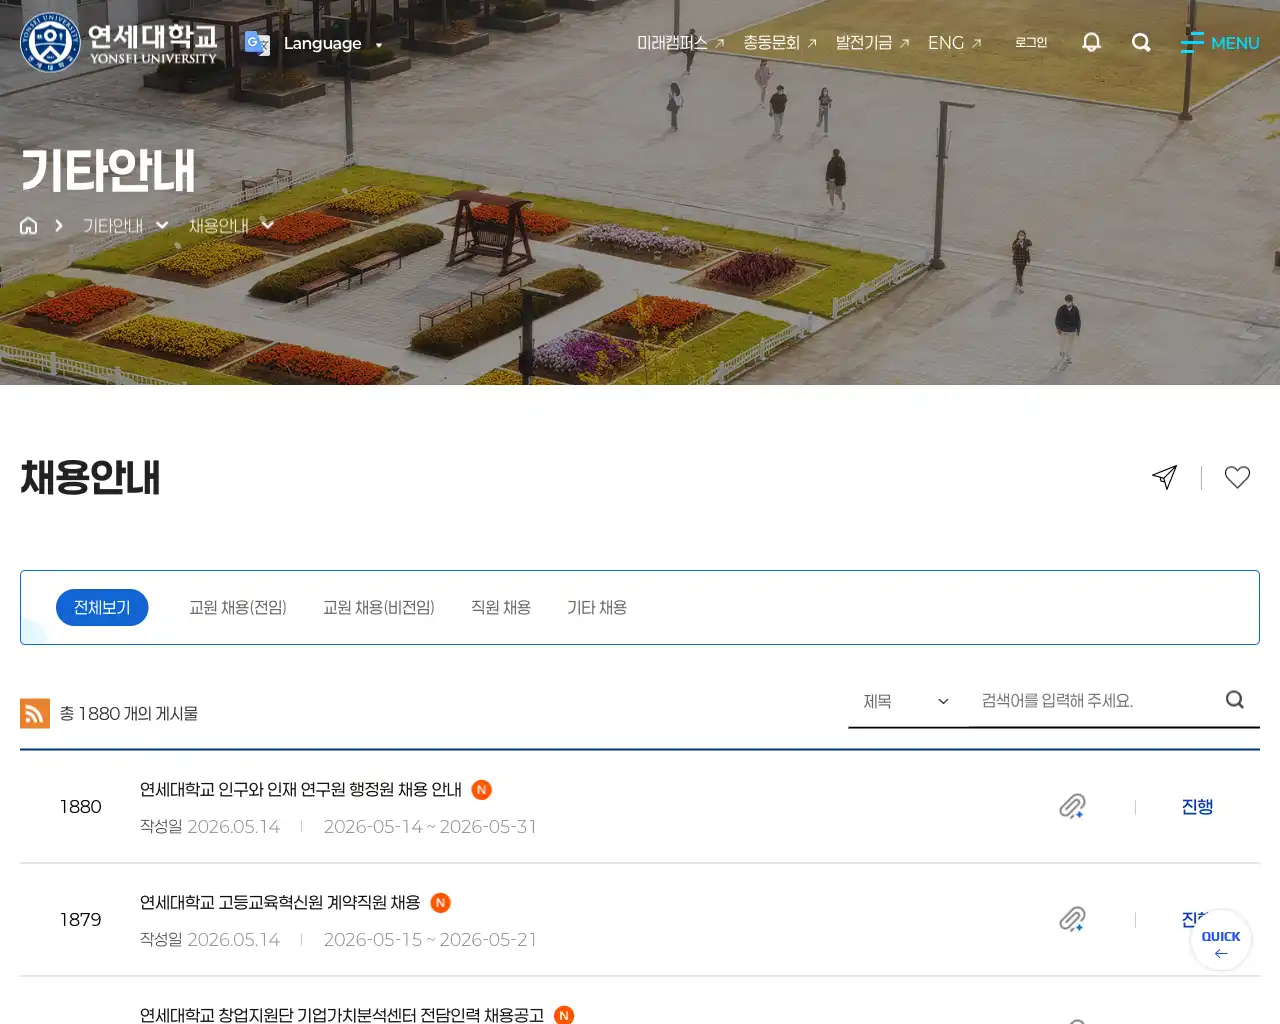Click attachment icon for post 1880
Image resolution: width=1280 pixels, height=1024 pixels.
[1072, 806]
